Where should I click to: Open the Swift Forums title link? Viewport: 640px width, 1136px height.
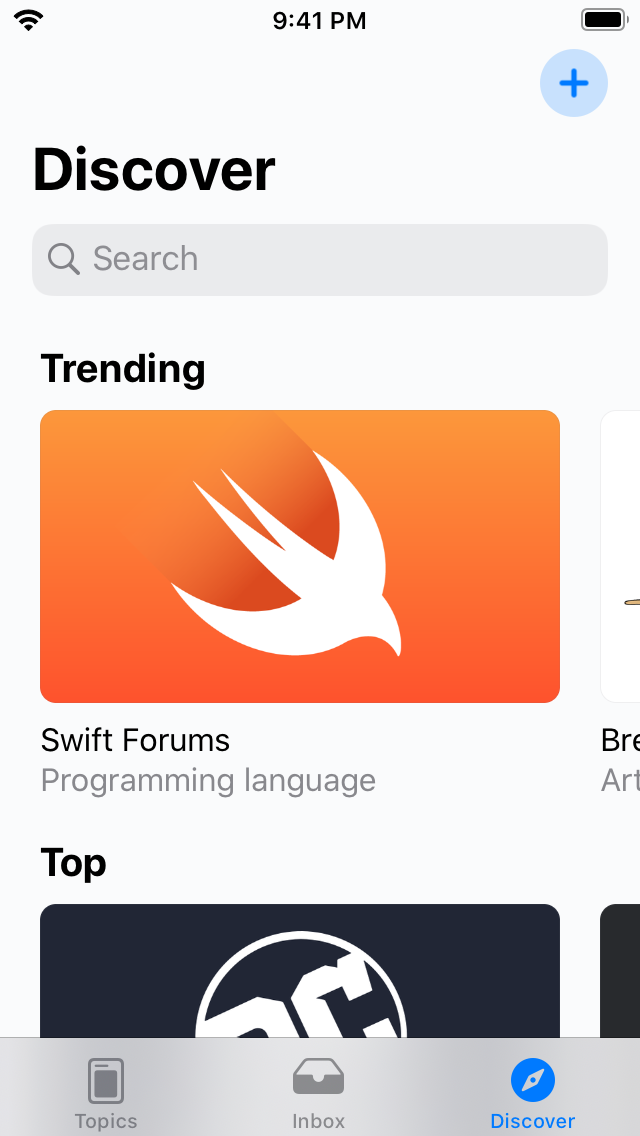pos(135,740)
